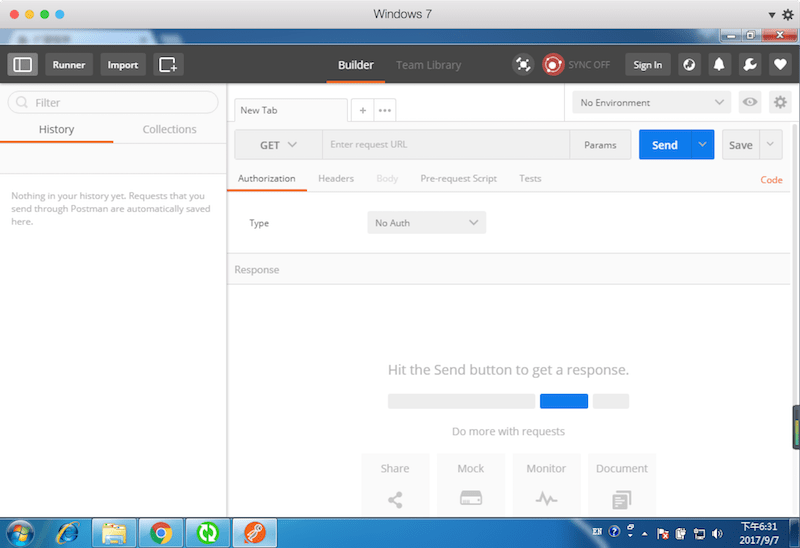The height and width of the screenshot is (548, 800).
Task: Open the browser globe icon in the header
Action: click(689, 65)
